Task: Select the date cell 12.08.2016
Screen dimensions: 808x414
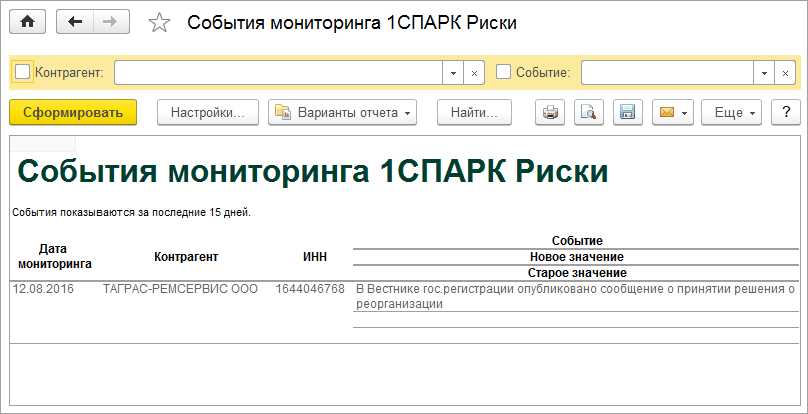Action: tap(43, 289)
